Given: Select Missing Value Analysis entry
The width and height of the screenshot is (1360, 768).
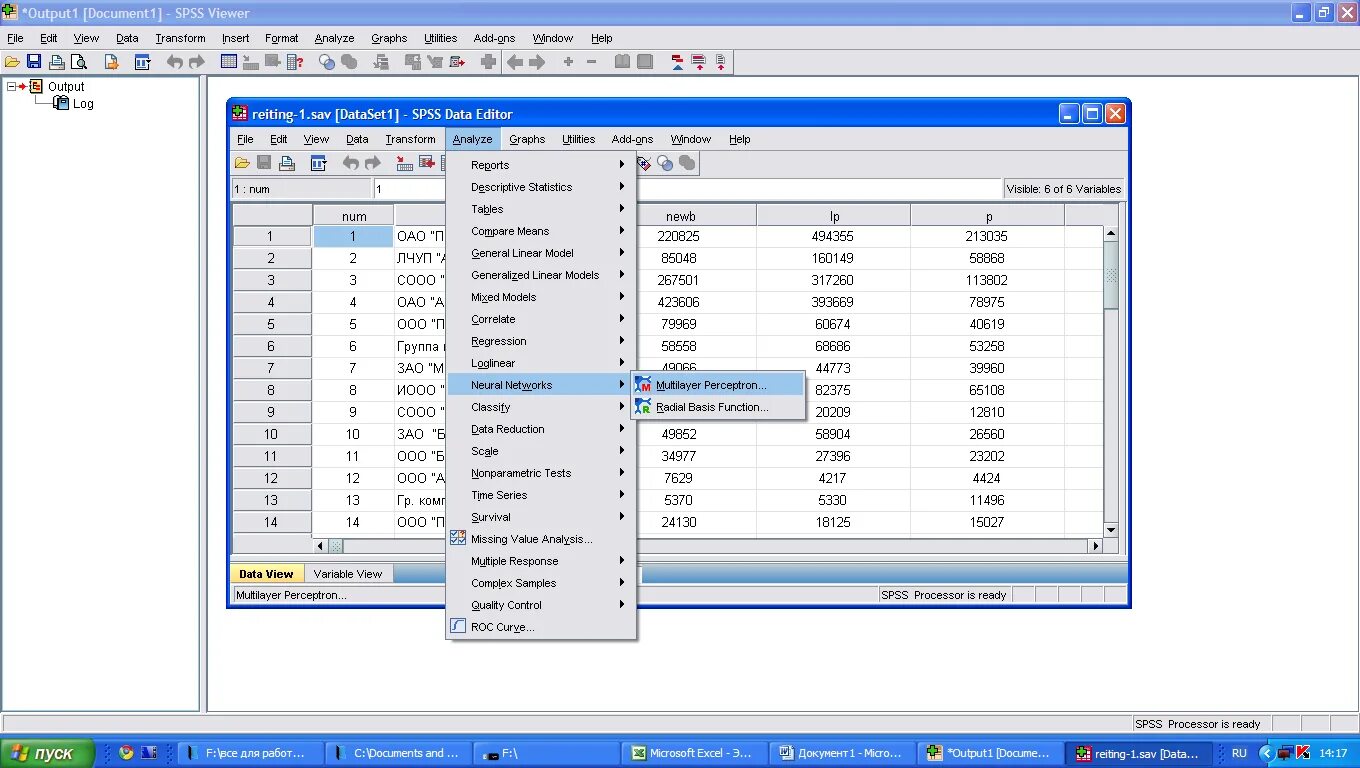Looking at the screenshot, I should tap(541, 539).
